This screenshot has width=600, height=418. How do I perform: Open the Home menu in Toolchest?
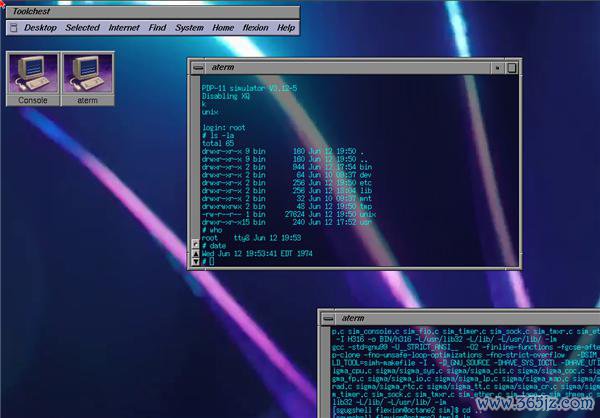[223, 28]
